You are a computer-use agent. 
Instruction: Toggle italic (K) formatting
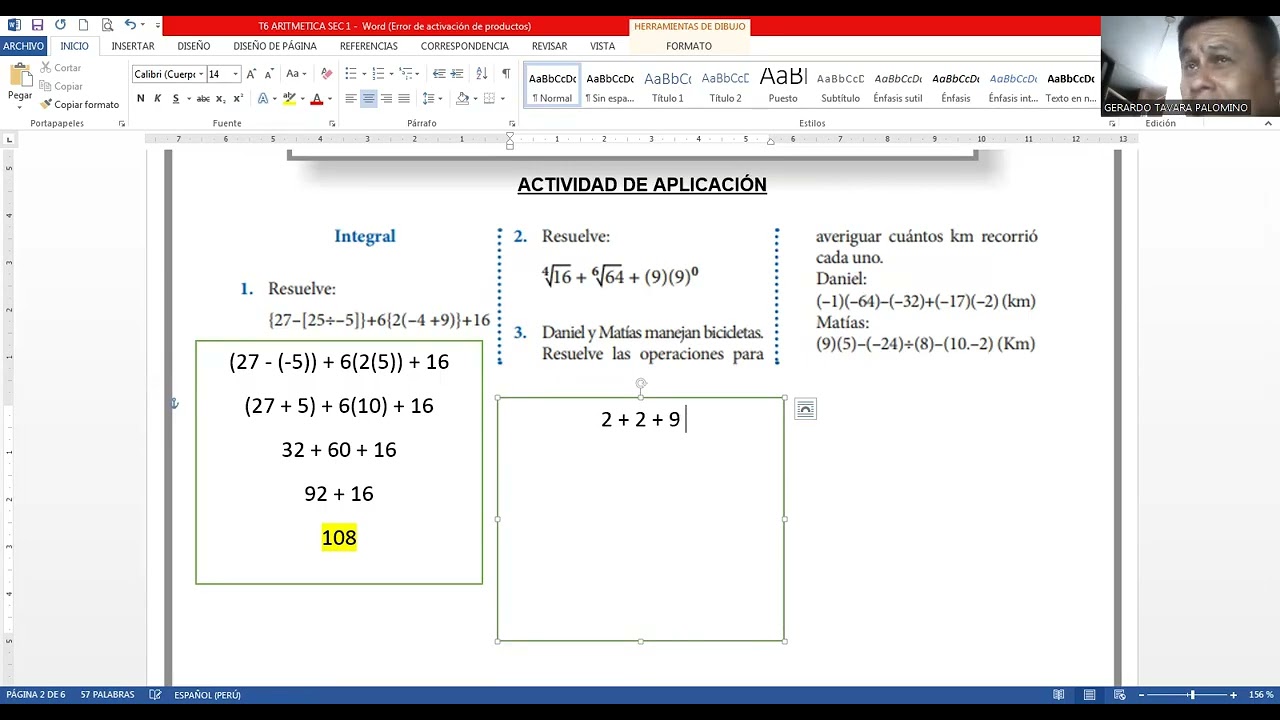(x=157, y=98)
